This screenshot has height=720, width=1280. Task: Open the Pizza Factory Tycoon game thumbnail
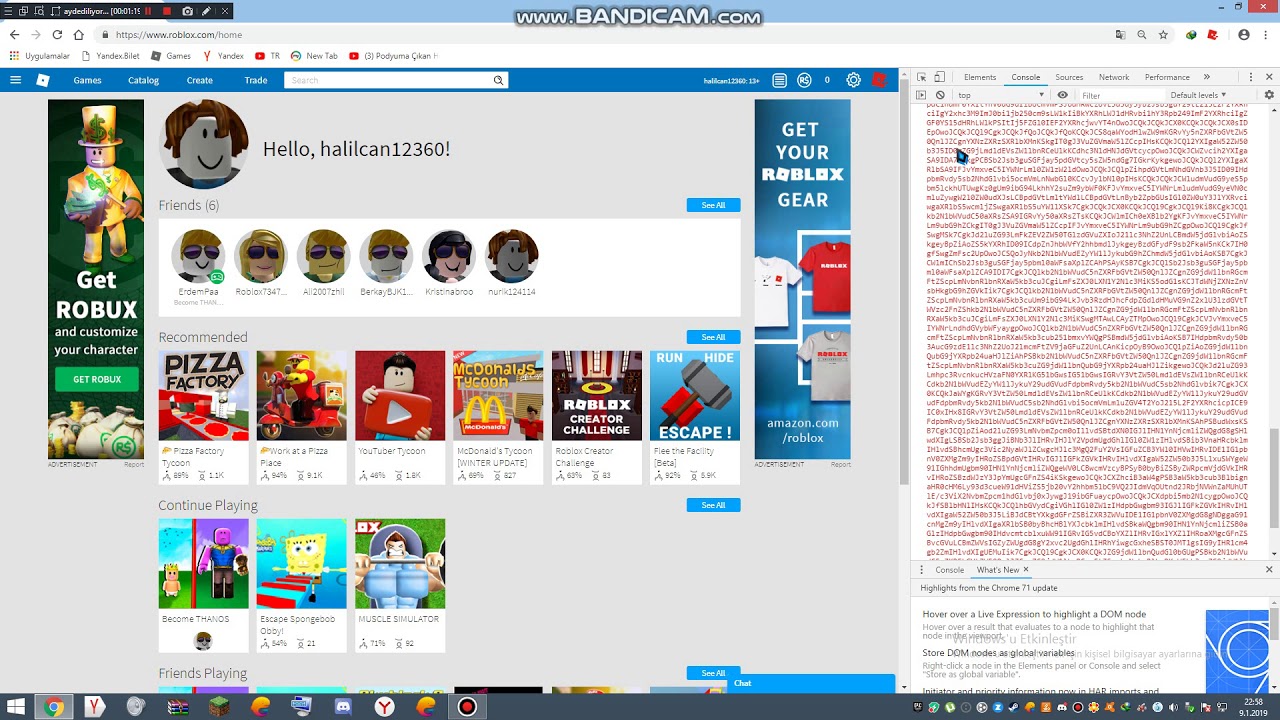click(x=203, y=396)
